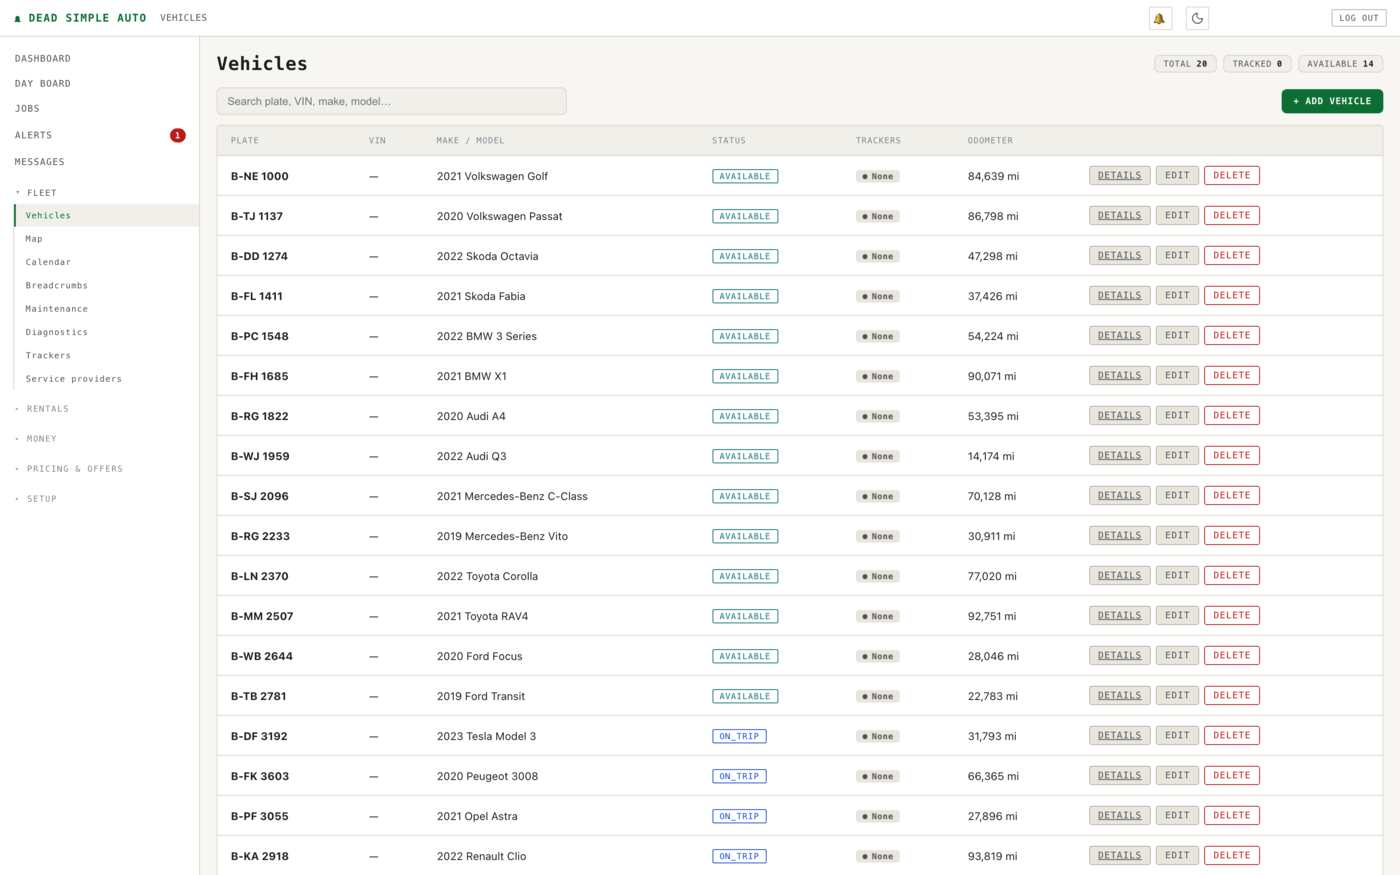This screenshot has height=875, width=1400.
Task: Click the MAKE / MODEL column header
Action: [470, 141]
